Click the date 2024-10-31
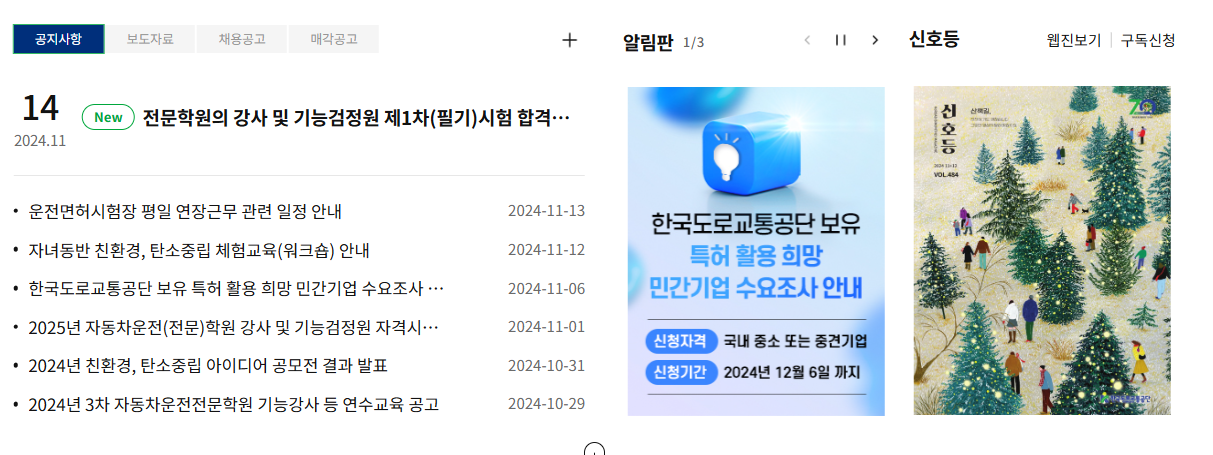Image resolution: width=1213 pixels, height=455 pixels. click(546, 365)
